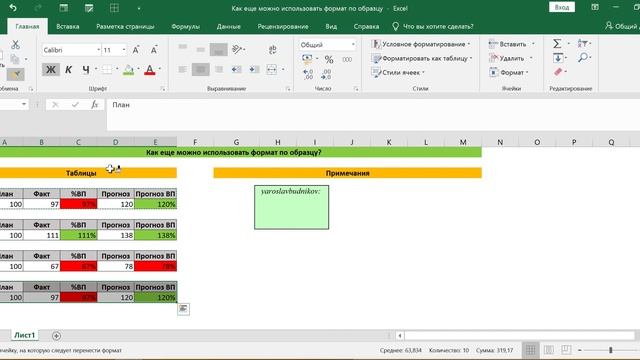
Task: Toggle middle vertical alignment
Action: pos(201,49)
